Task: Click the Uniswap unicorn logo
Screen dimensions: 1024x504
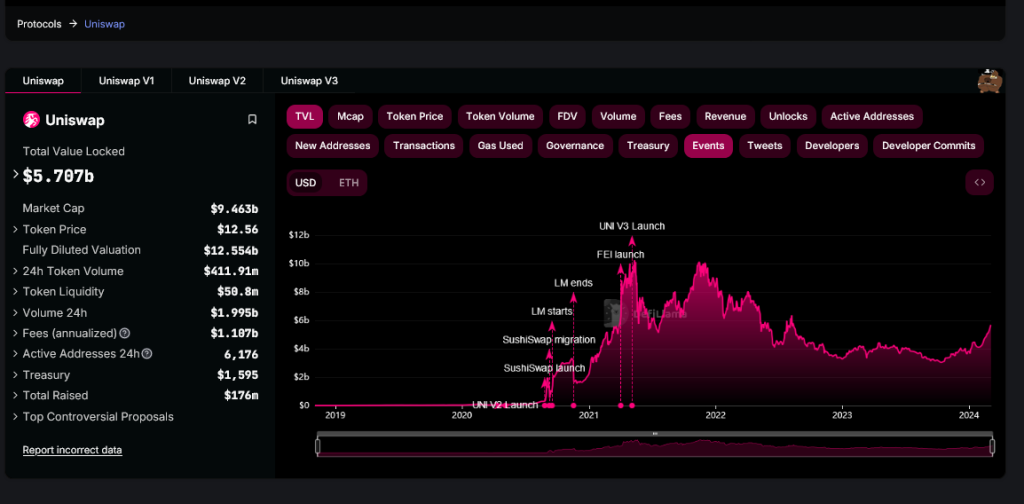Action: [31, 119]
